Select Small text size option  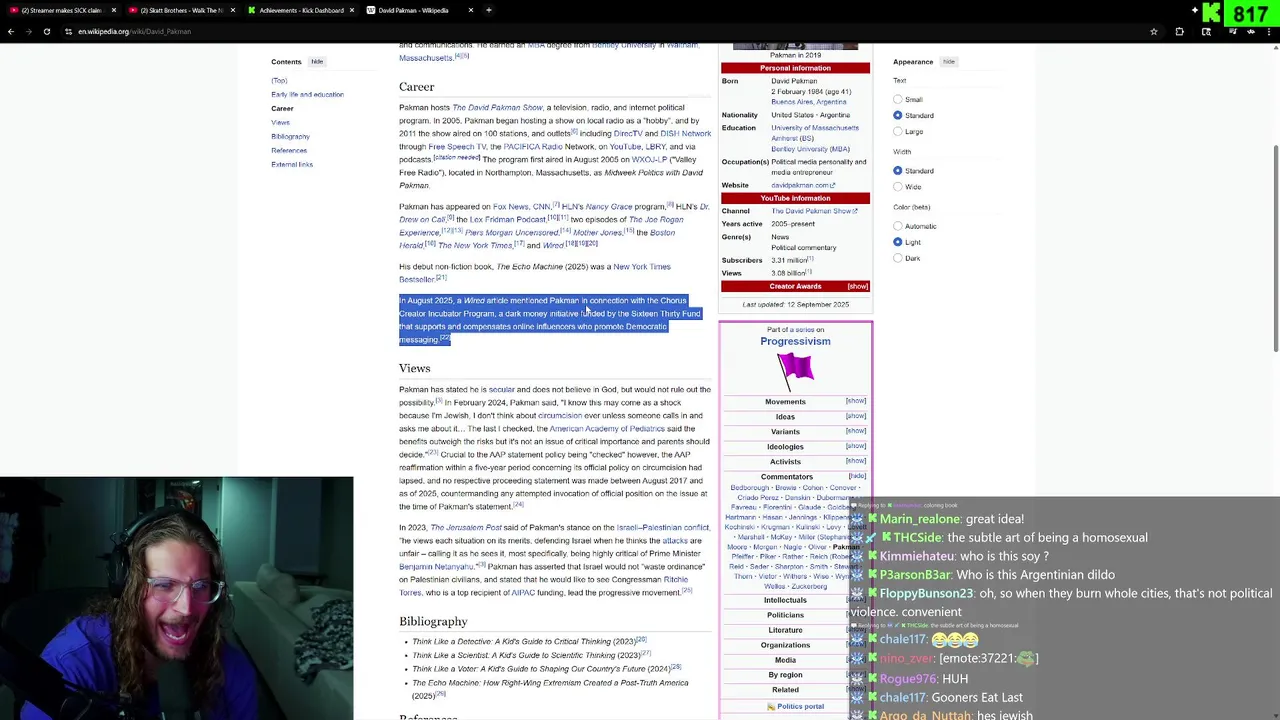[x=898, y=99]
